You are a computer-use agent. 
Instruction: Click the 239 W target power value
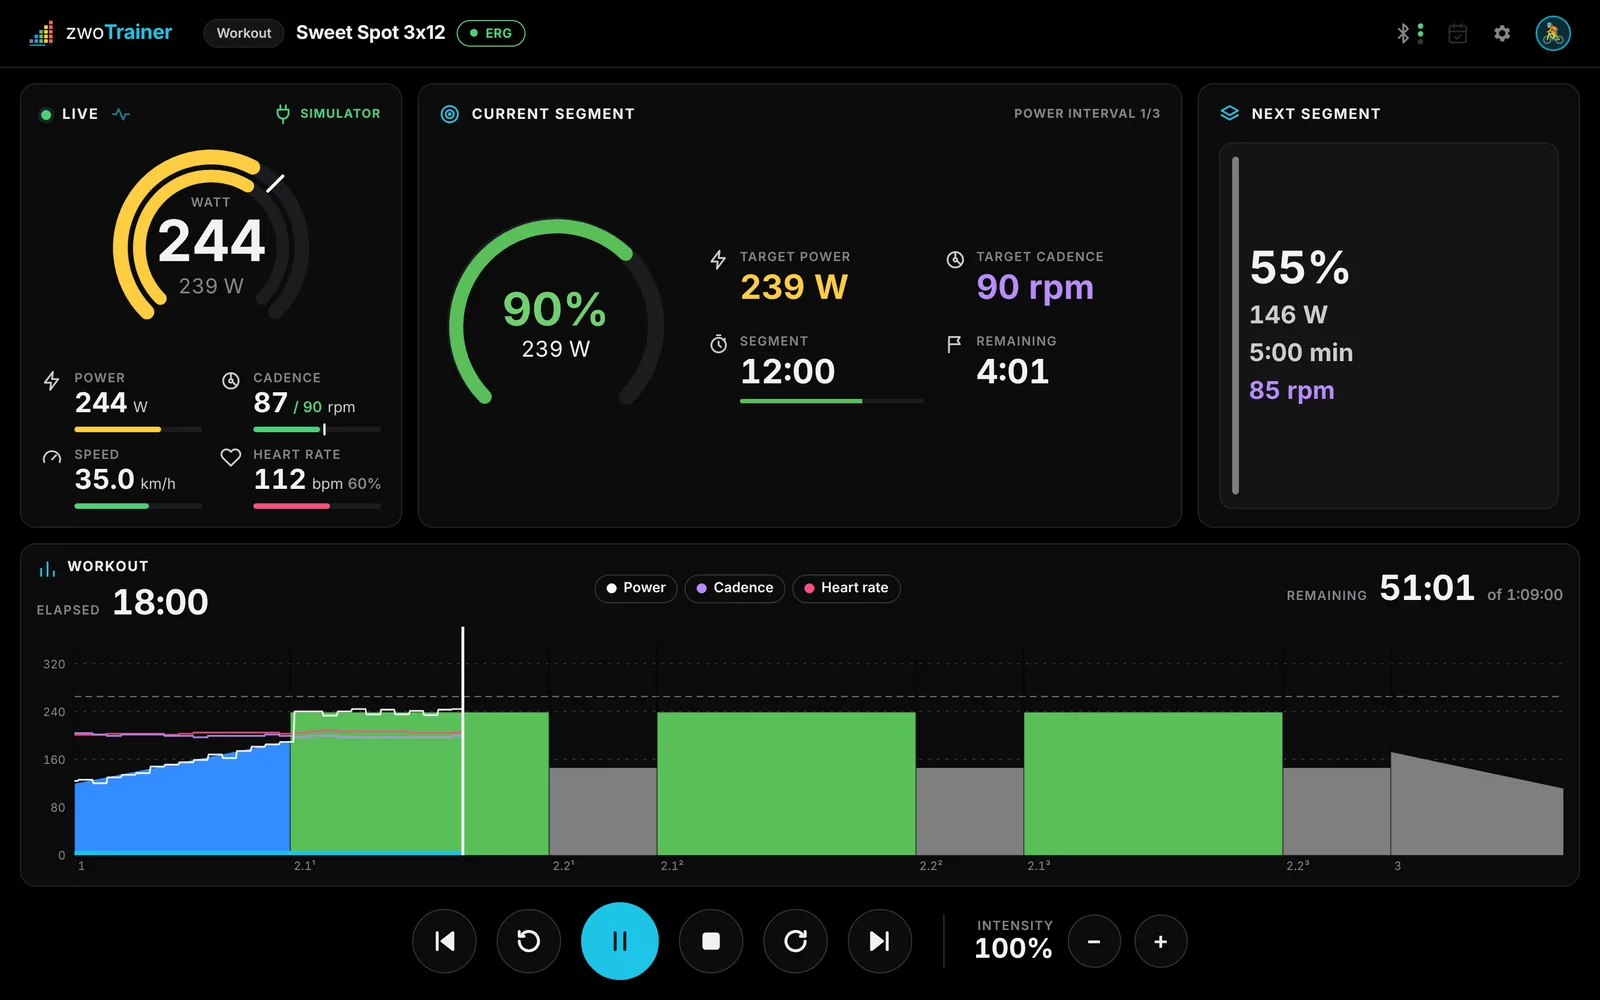794,287
